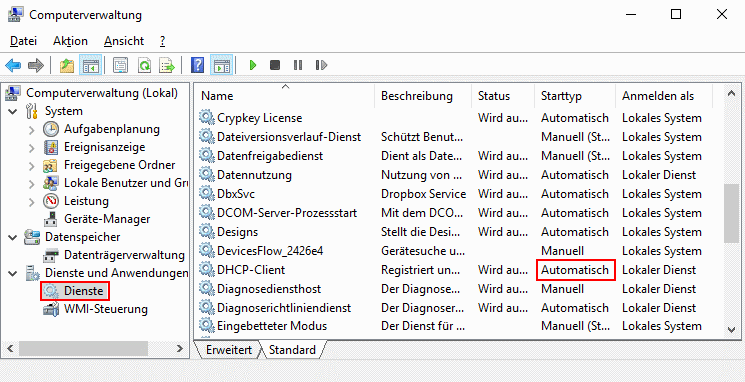Select Eingebetteter Modus service
This screenshot has width=745, height=382.
pos(272,326)
